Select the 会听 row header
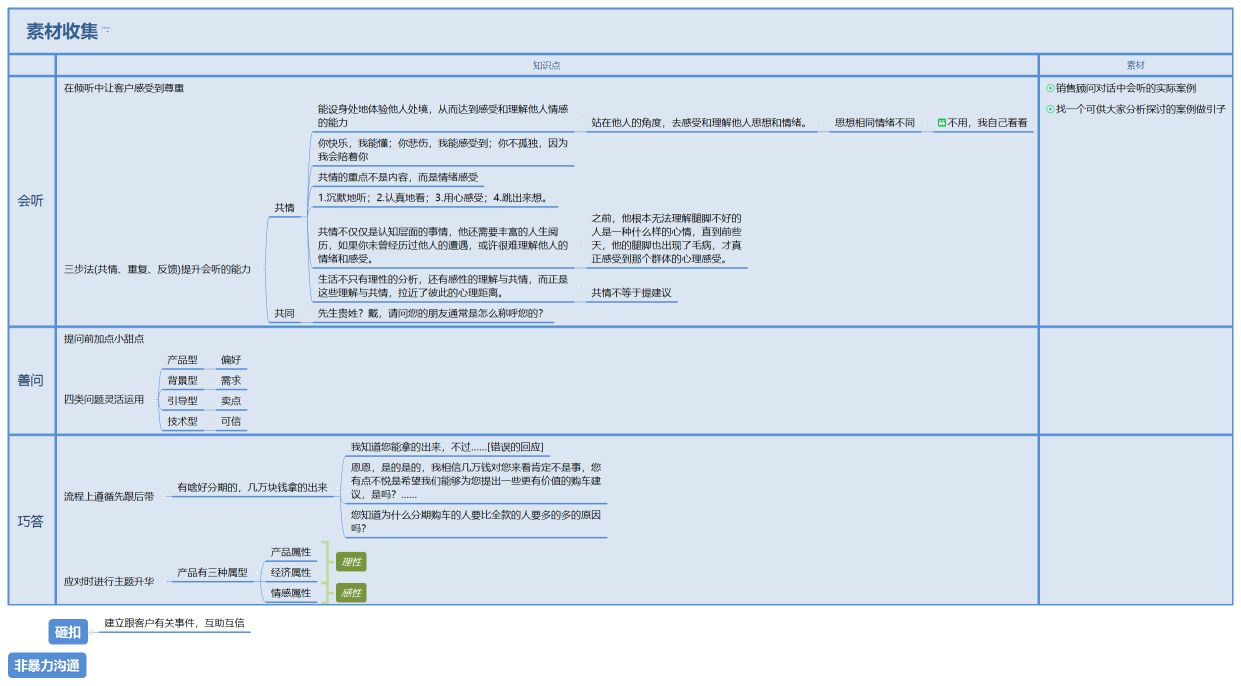Viewport: 1241px width, 686px height. pos(31,201)
